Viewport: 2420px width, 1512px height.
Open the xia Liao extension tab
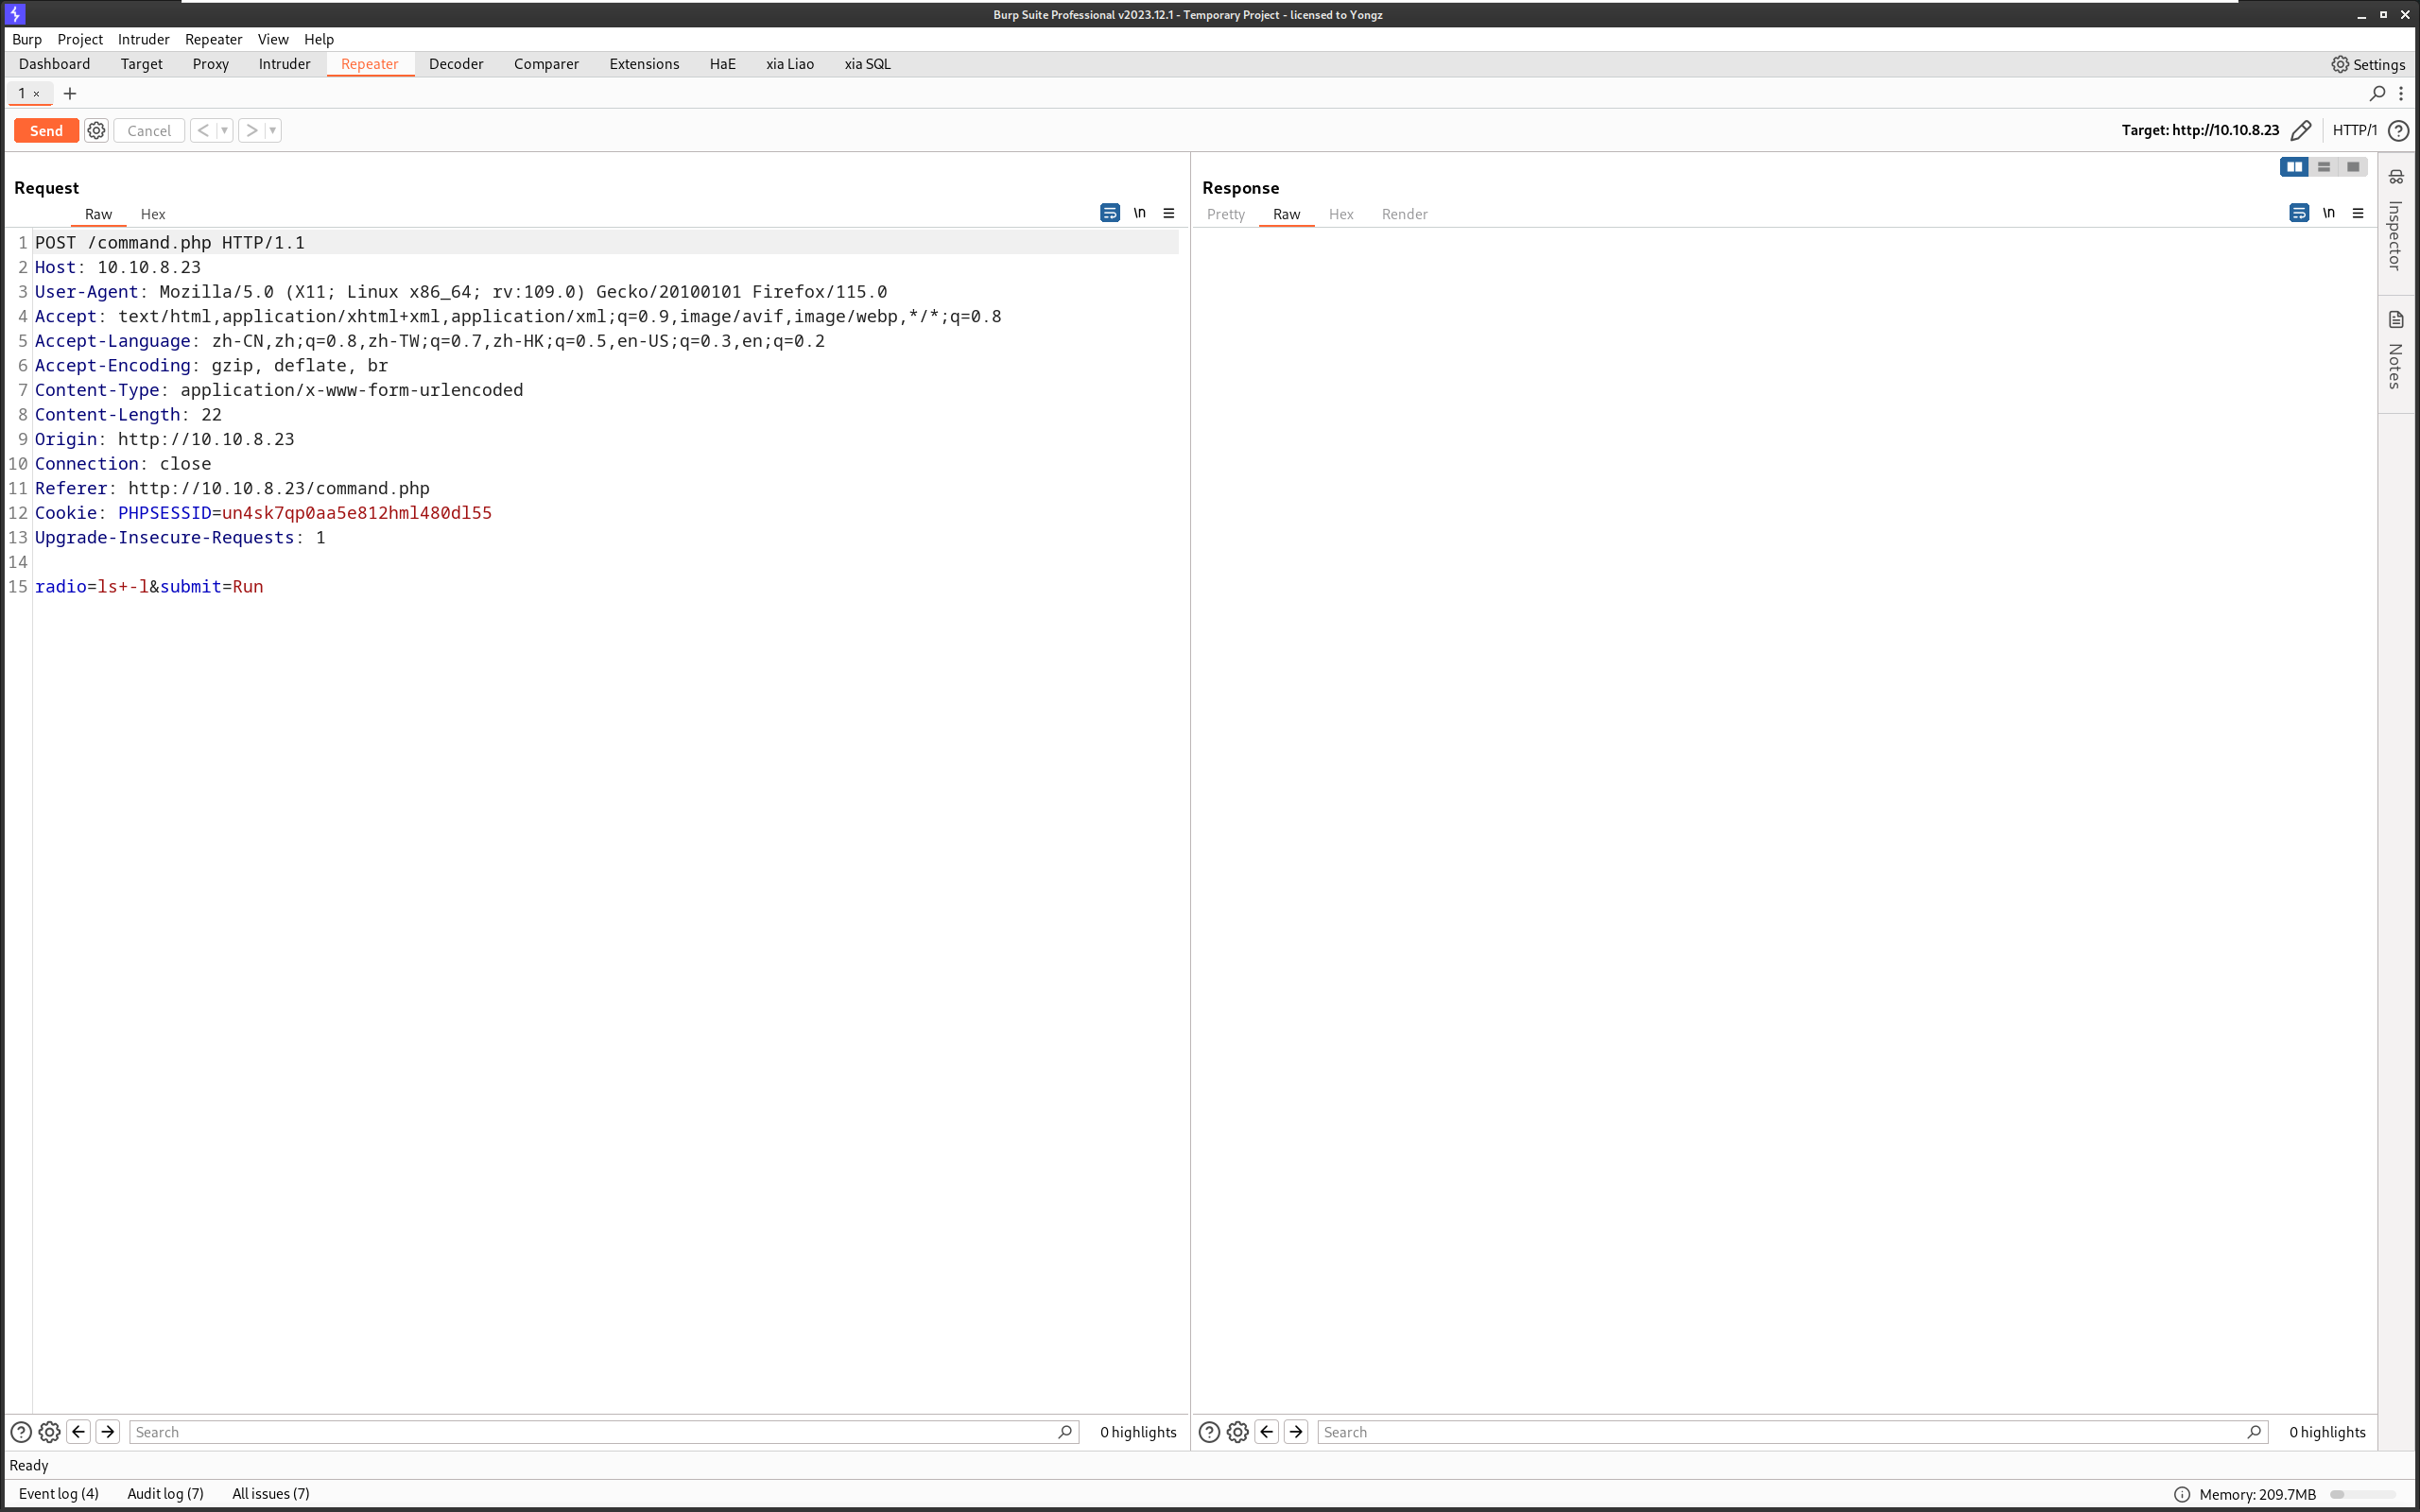(x=790, y=64)
